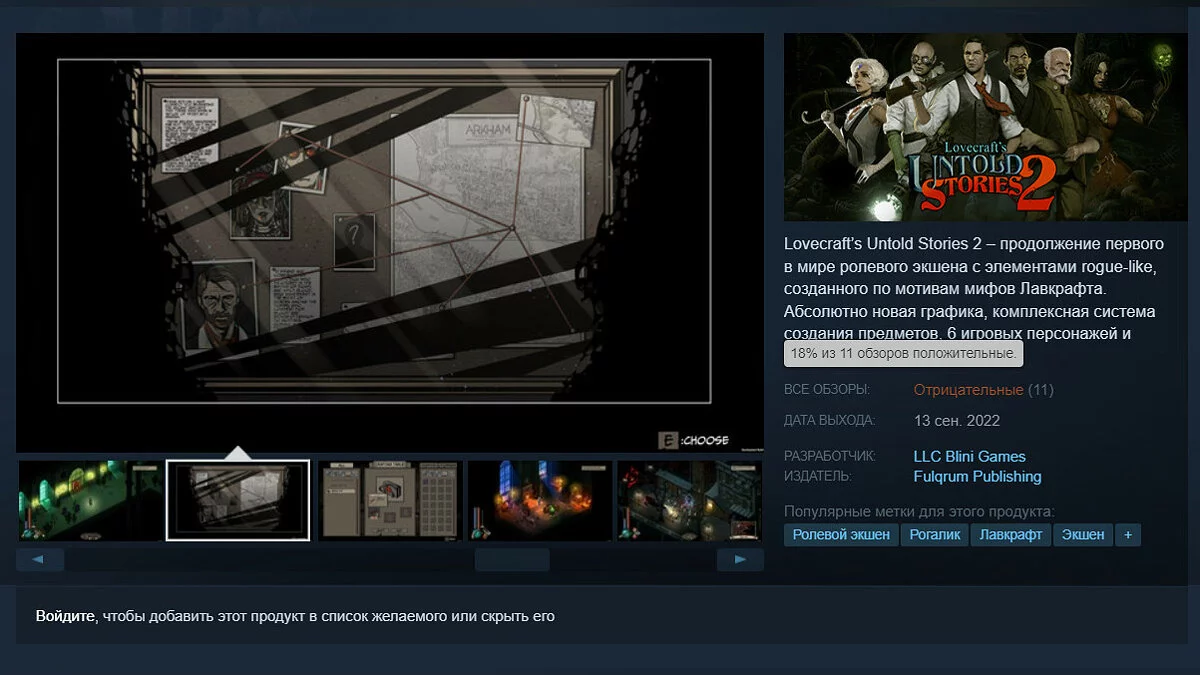Viewport: 1200px width, 675px height.
Task: Select the highlighted investigation board thumbnail
Action: [238, 500]
